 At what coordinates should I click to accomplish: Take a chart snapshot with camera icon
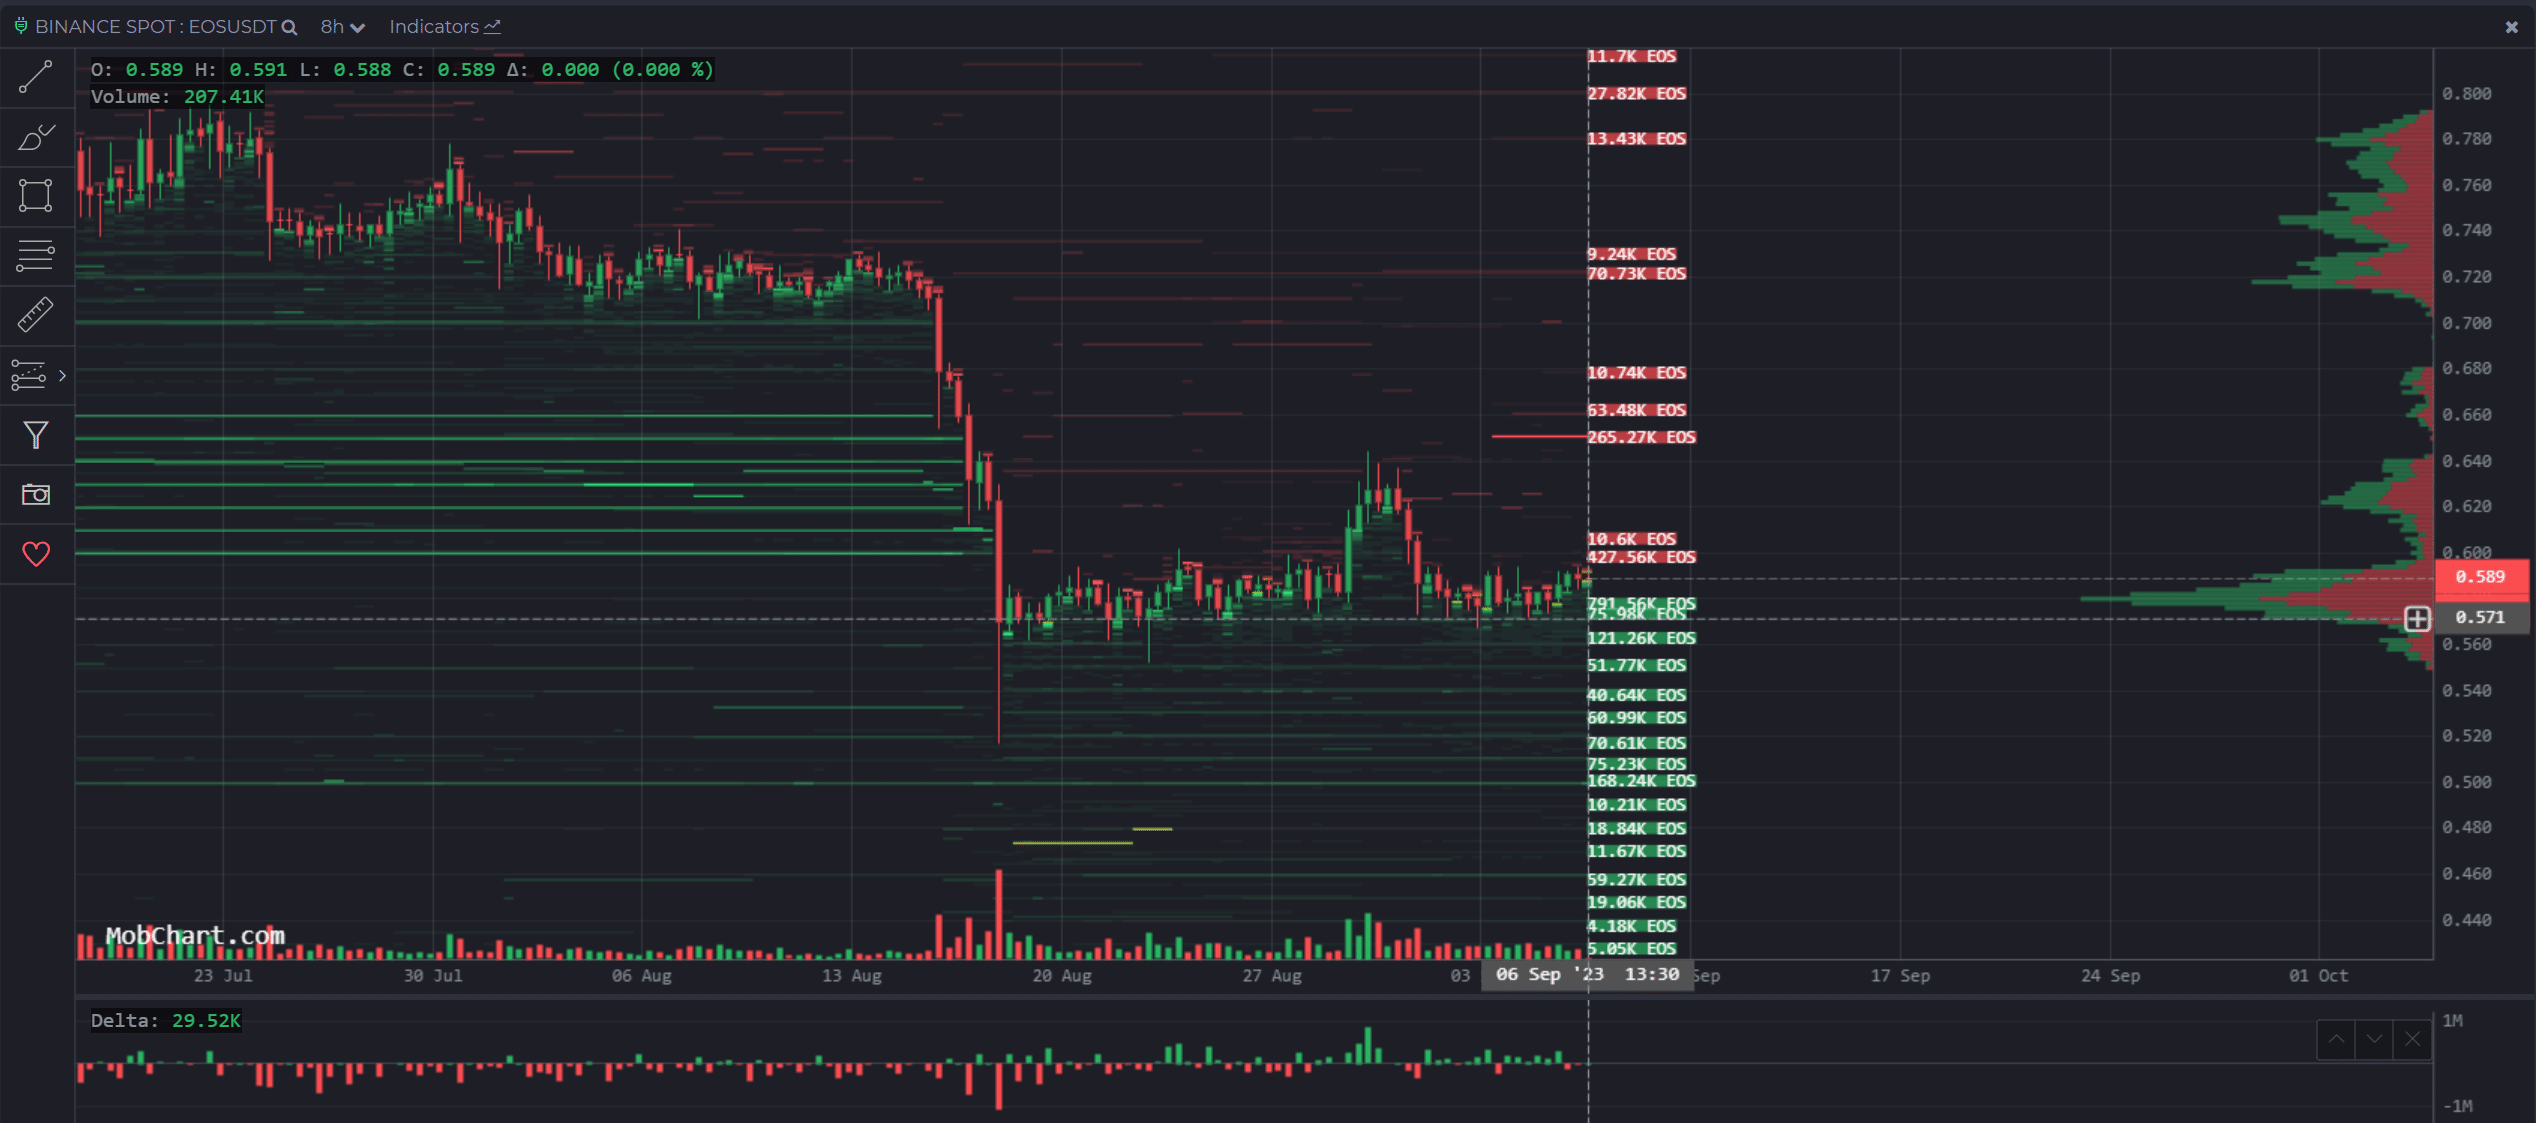36,494
